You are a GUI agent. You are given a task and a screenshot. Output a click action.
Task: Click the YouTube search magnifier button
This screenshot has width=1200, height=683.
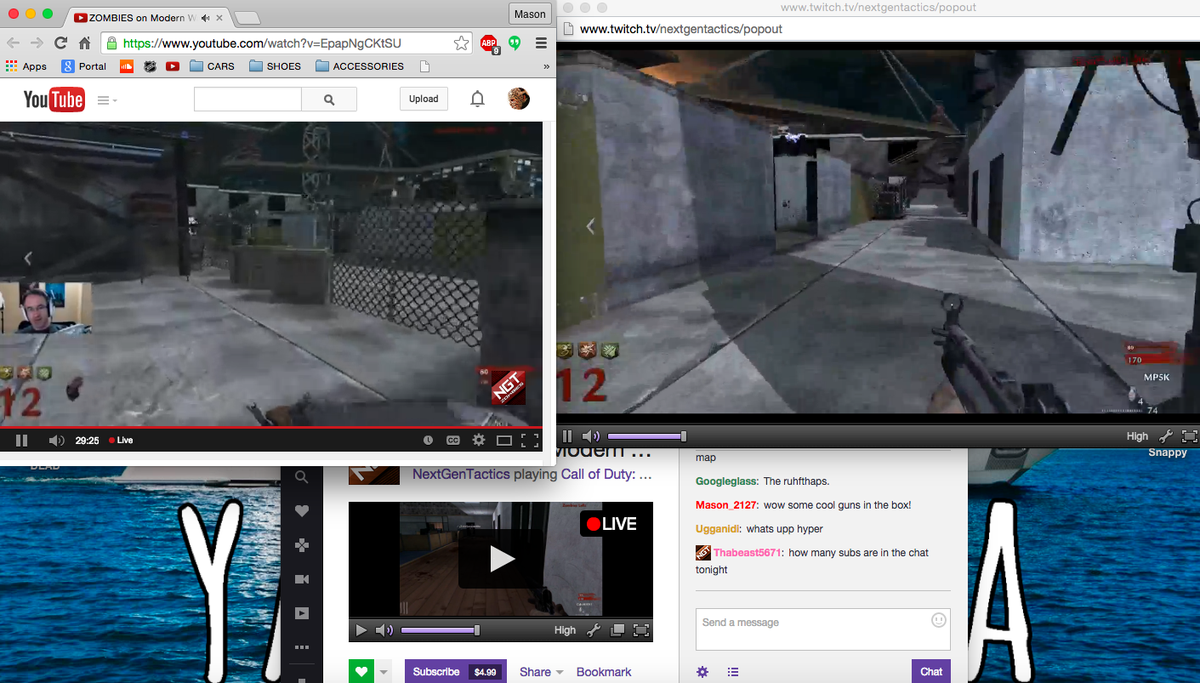point(329,99)
